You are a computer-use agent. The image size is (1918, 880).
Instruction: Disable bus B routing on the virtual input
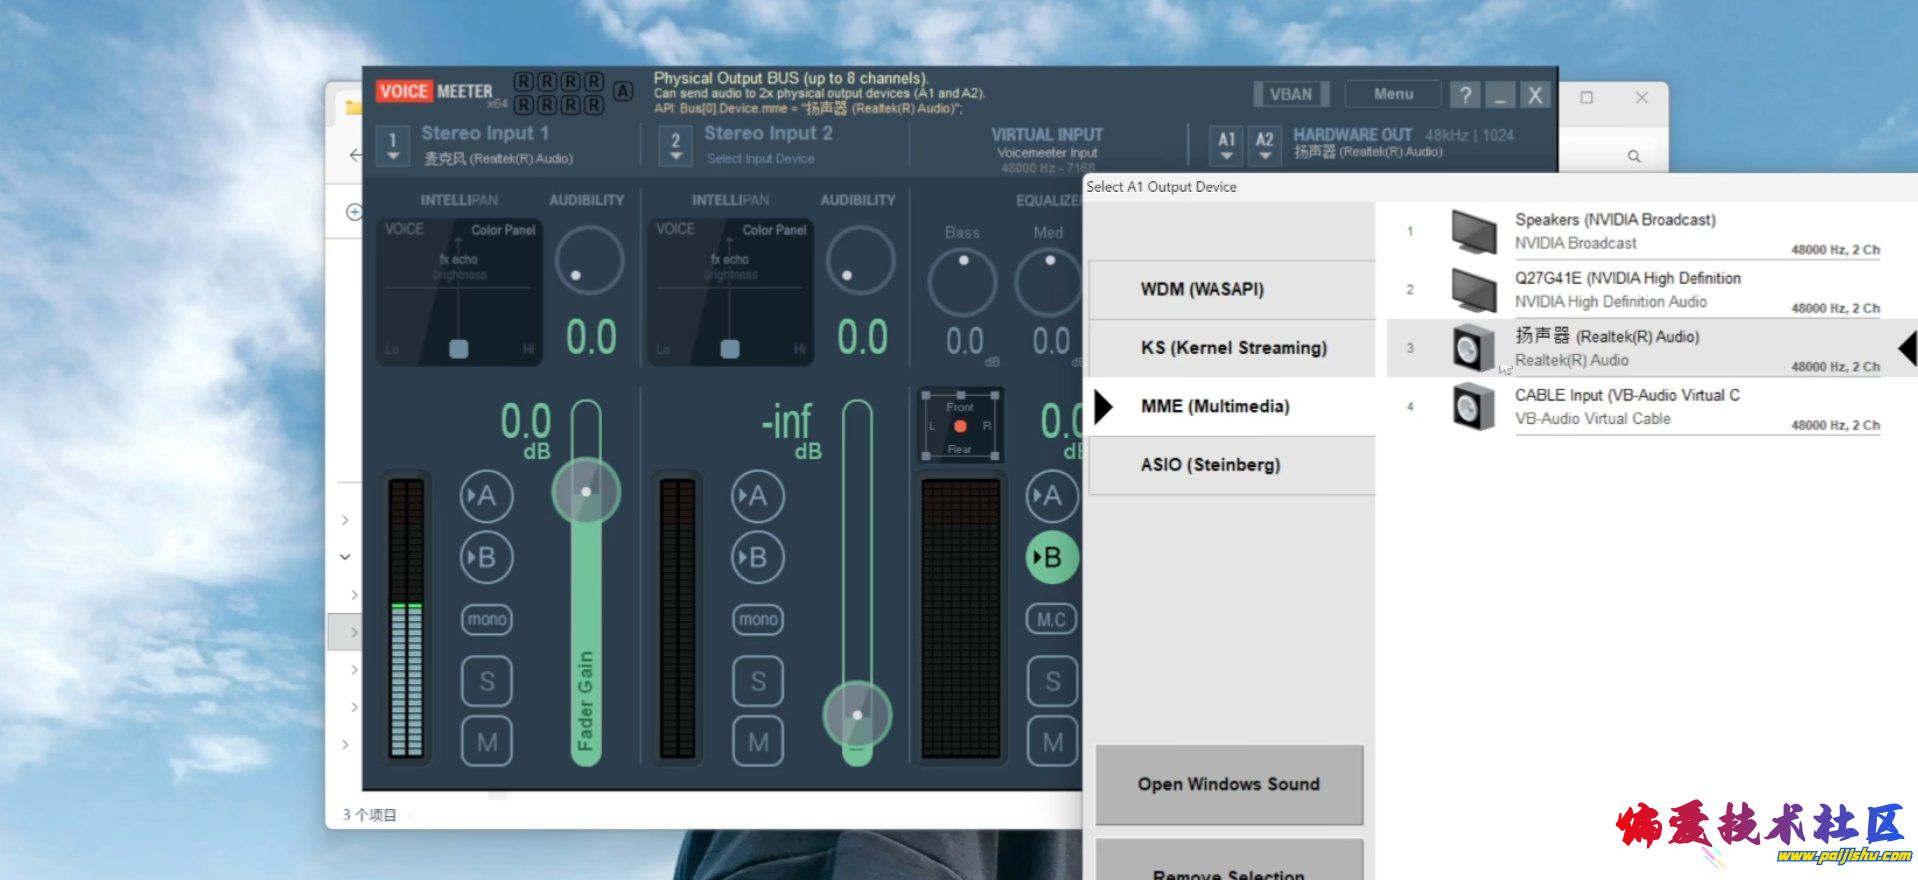[x=1052, y=557]
